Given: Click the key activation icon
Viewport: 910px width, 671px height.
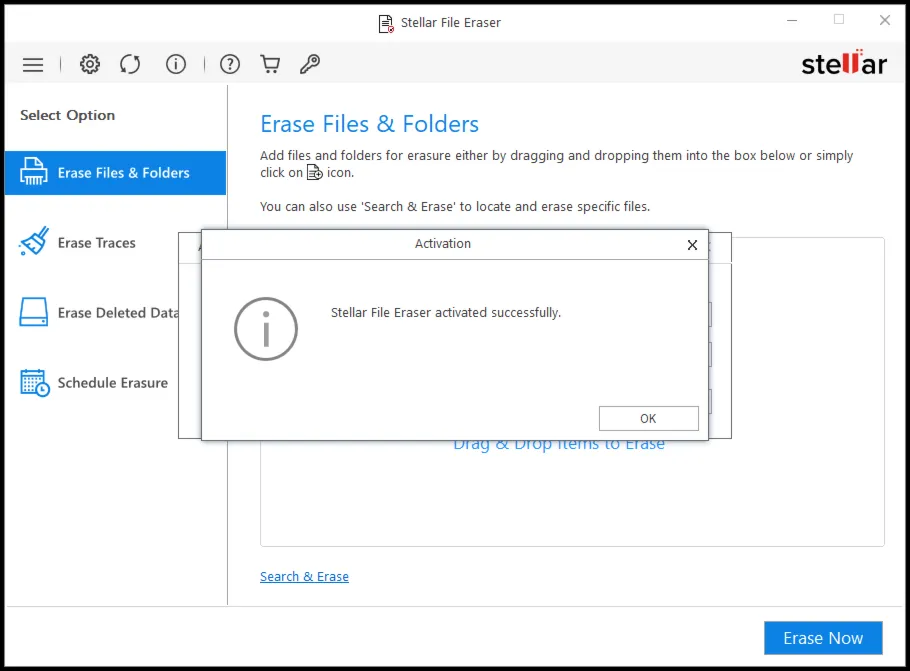Looking at the screenshot, I should [x=310, y=64].
